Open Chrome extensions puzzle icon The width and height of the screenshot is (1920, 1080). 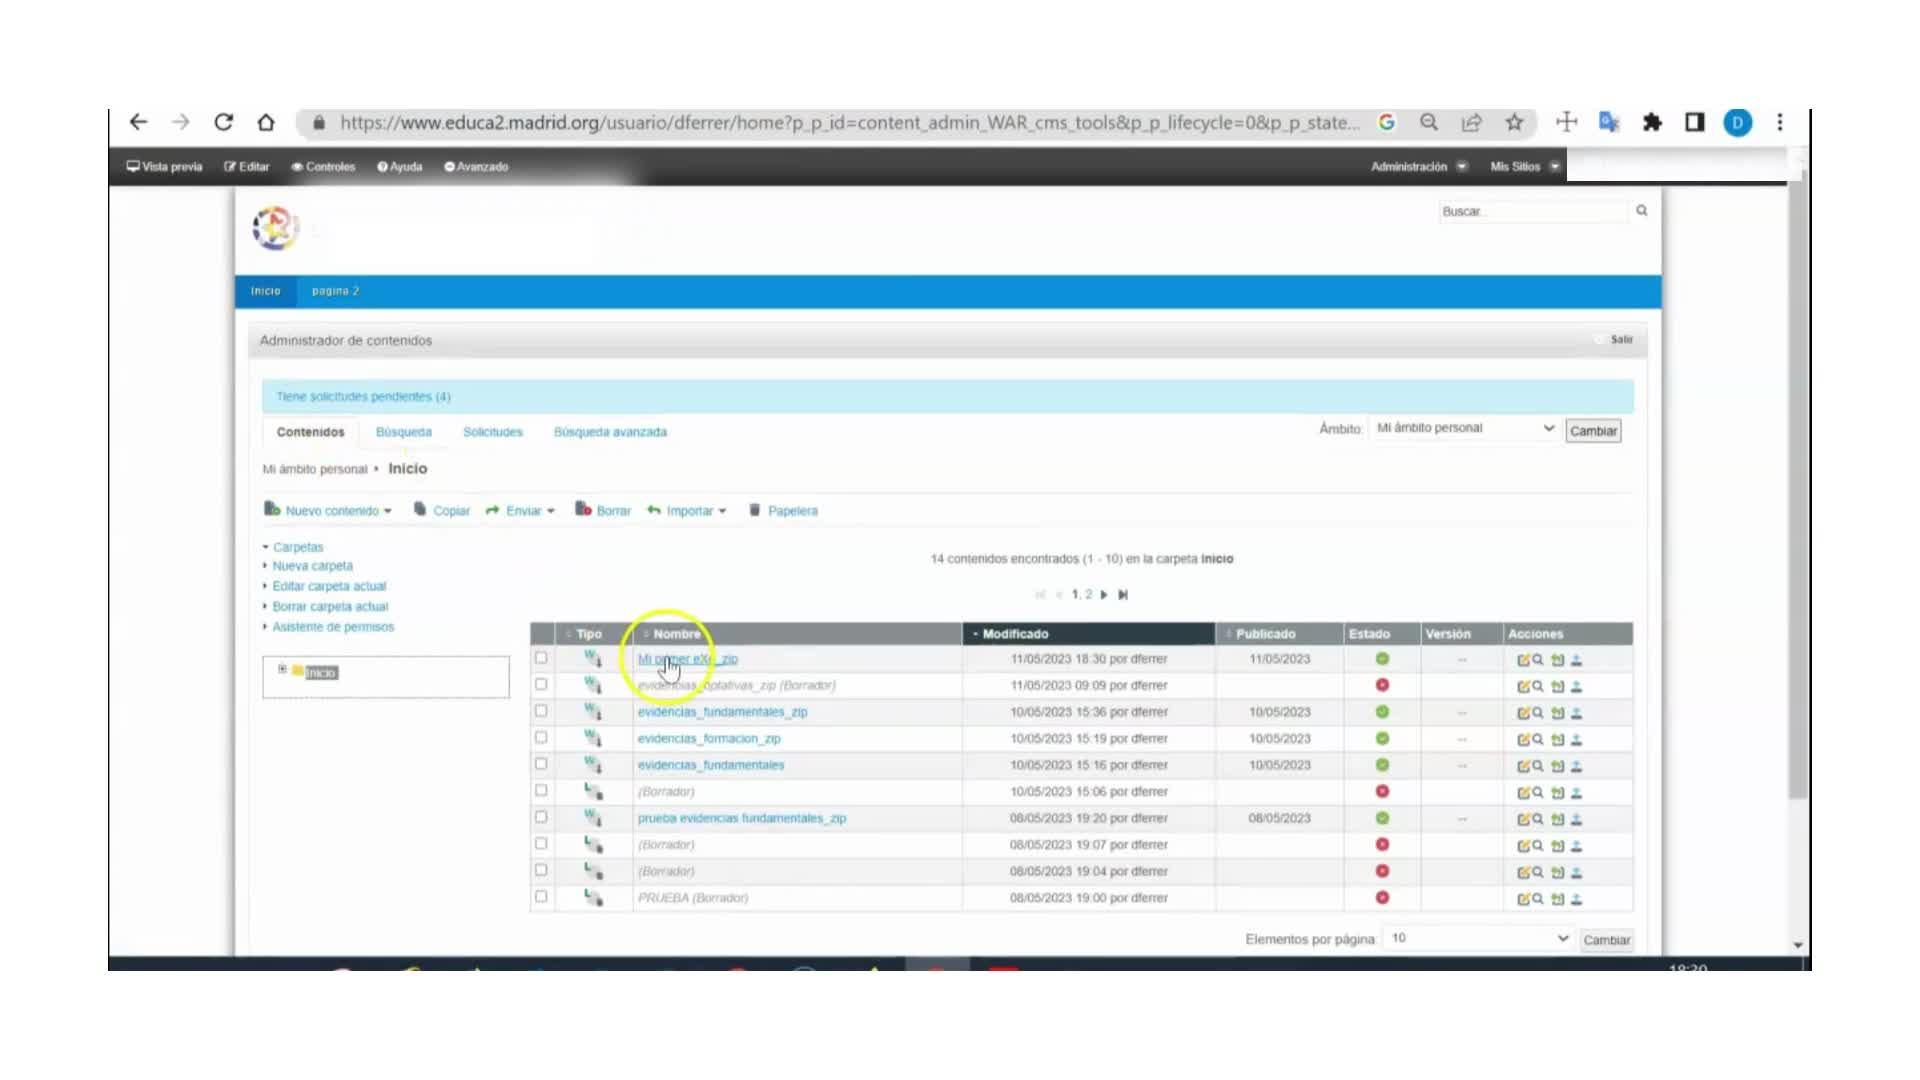[x=1651, y=122]
